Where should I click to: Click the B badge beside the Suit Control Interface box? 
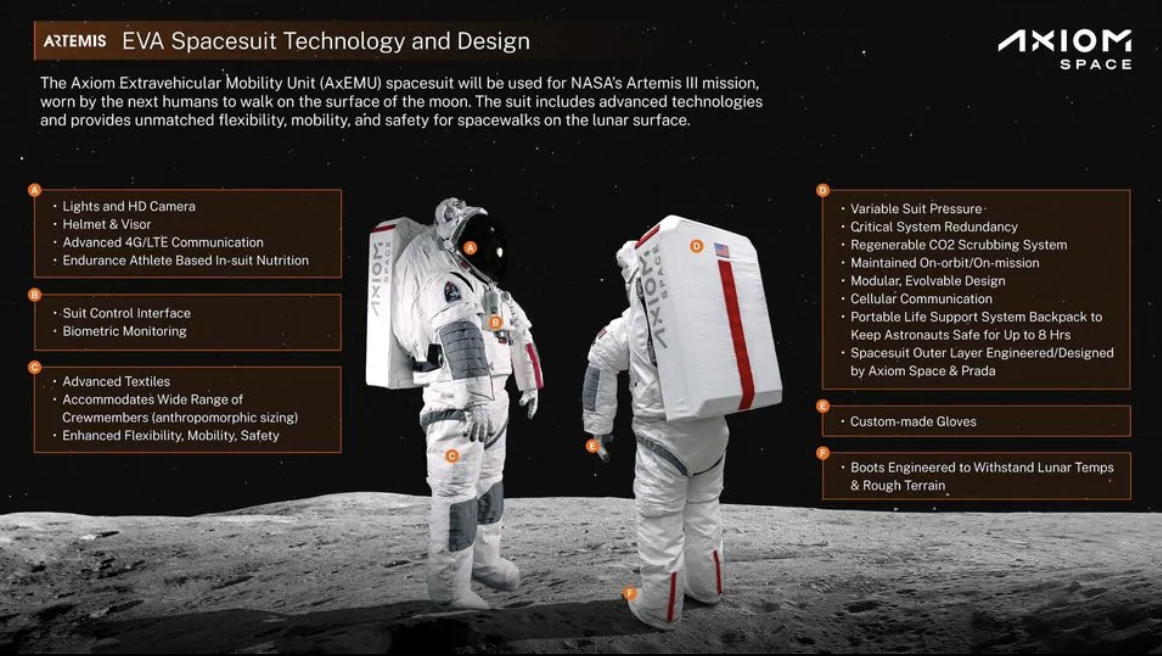click(34, 294)
